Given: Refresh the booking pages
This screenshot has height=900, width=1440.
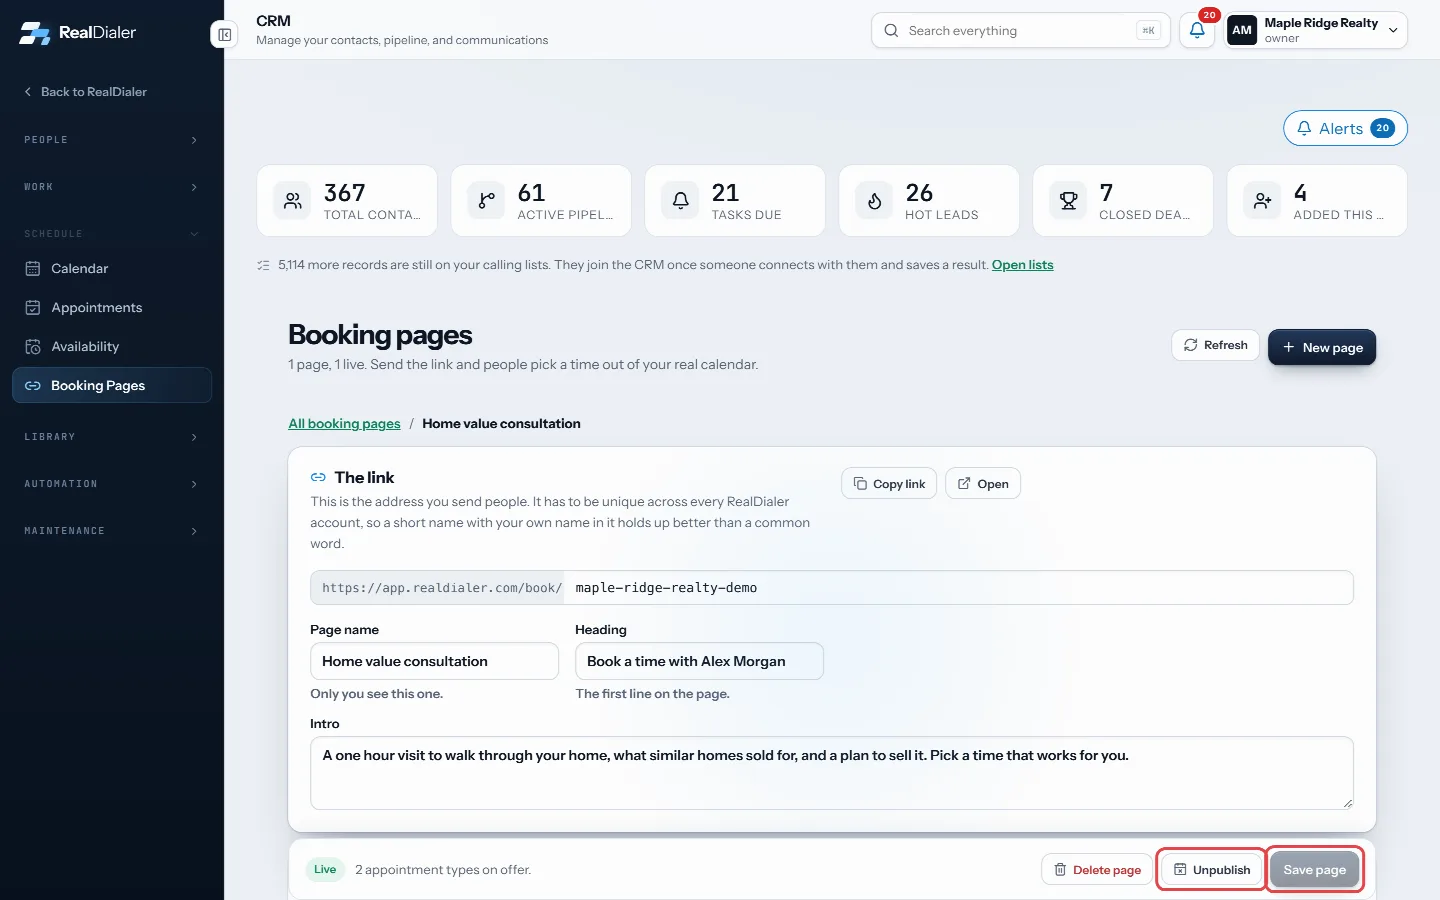Looking at the screenshot, I should [1215, 345].
